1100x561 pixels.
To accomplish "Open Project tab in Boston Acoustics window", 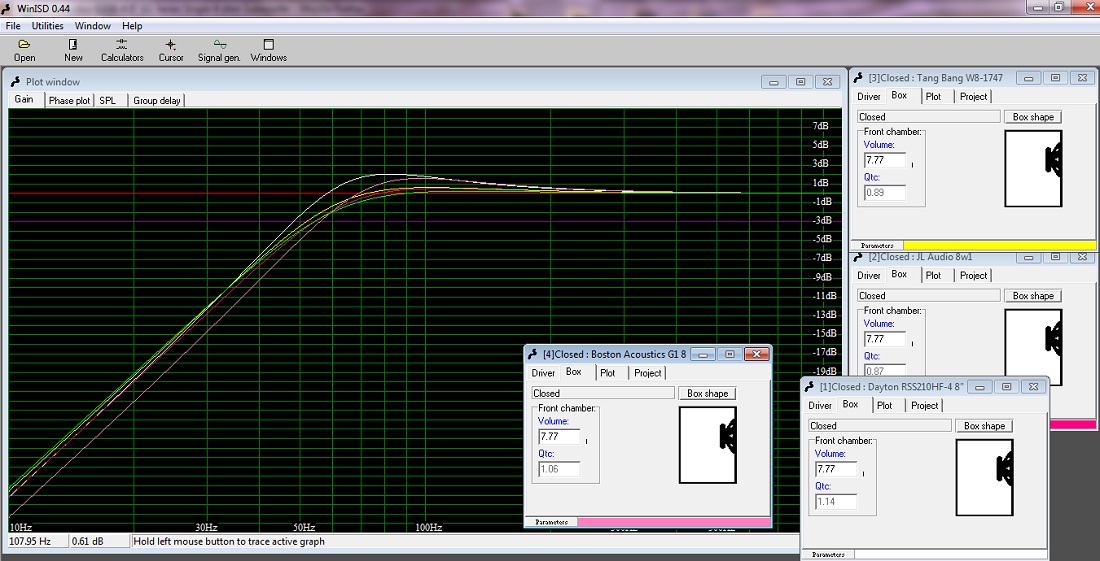I will (x=648, y=373).
